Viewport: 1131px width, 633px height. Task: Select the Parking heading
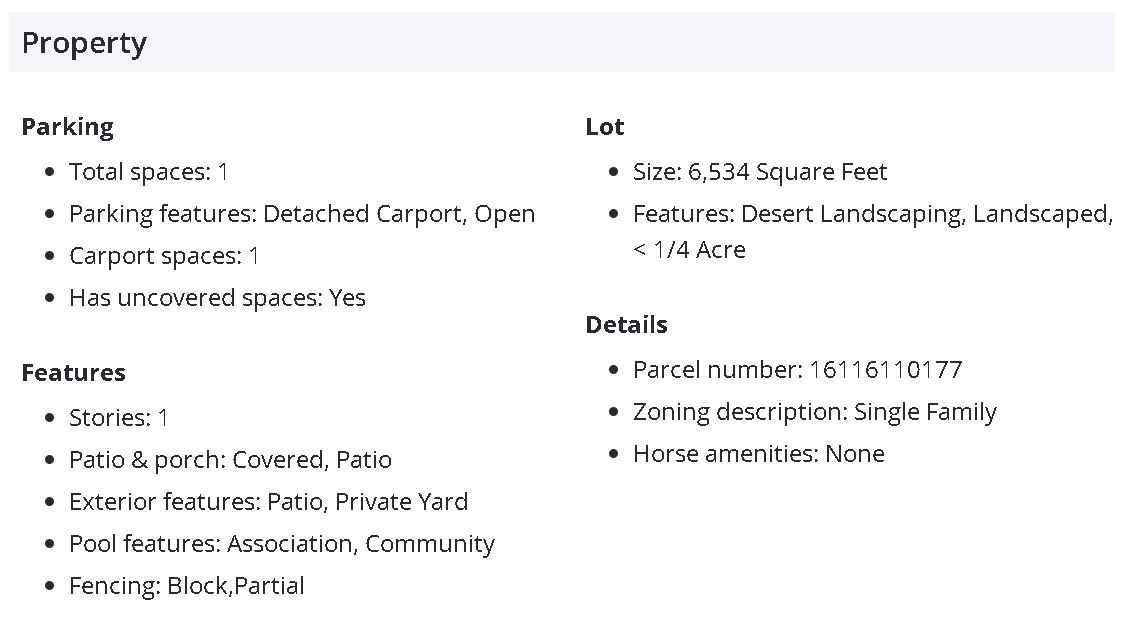(x=68, y=127)
